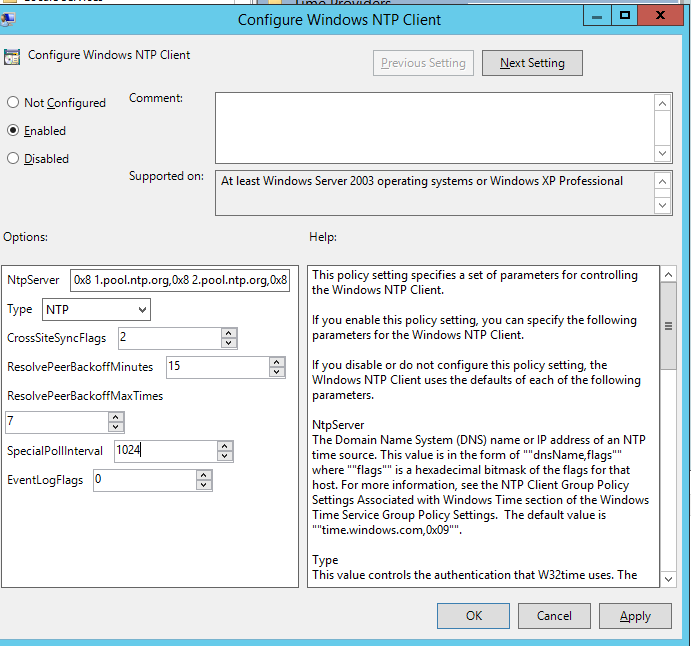The height and width of the screenshot is (646, 691).
Task: Increase EventLogFlags with the up arrow
Action: click(204, 475)
